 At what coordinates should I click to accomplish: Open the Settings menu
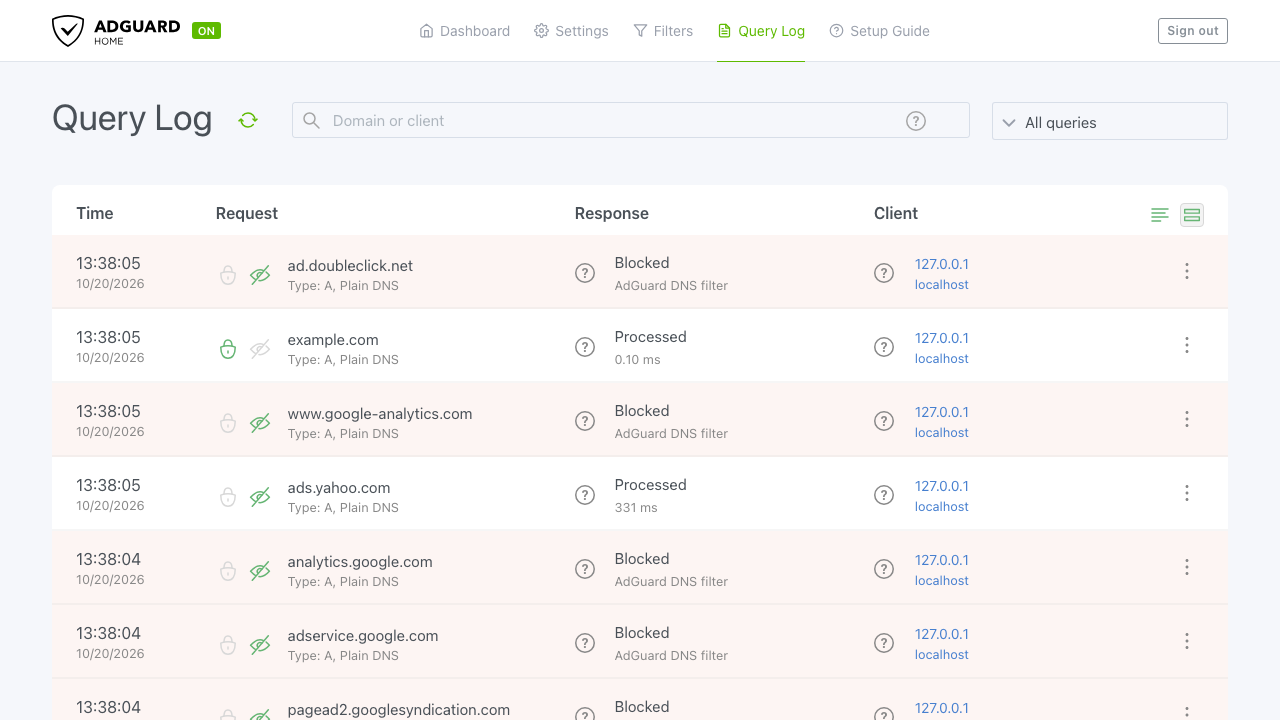[571, 31]
